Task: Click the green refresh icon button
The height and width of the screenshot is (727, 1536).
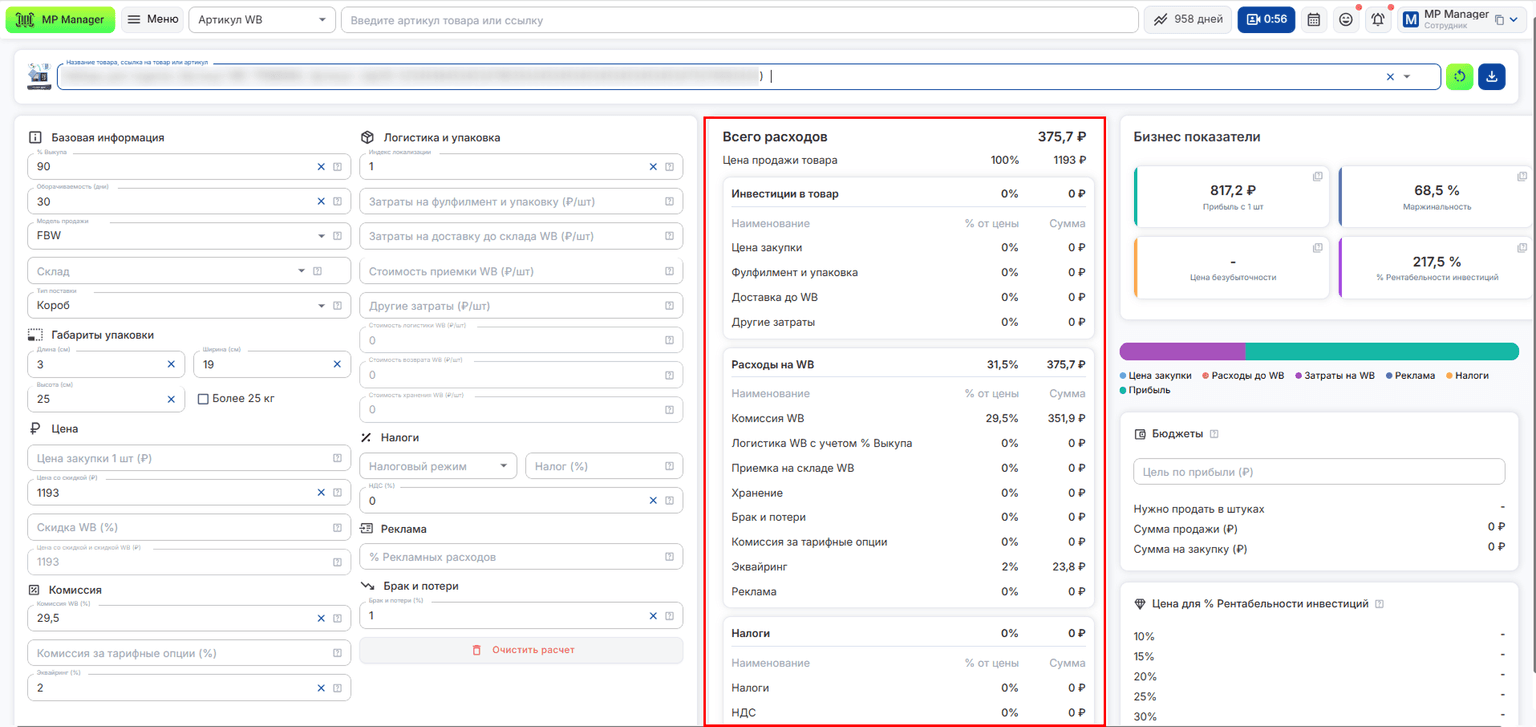Action: pos(1460,77)
